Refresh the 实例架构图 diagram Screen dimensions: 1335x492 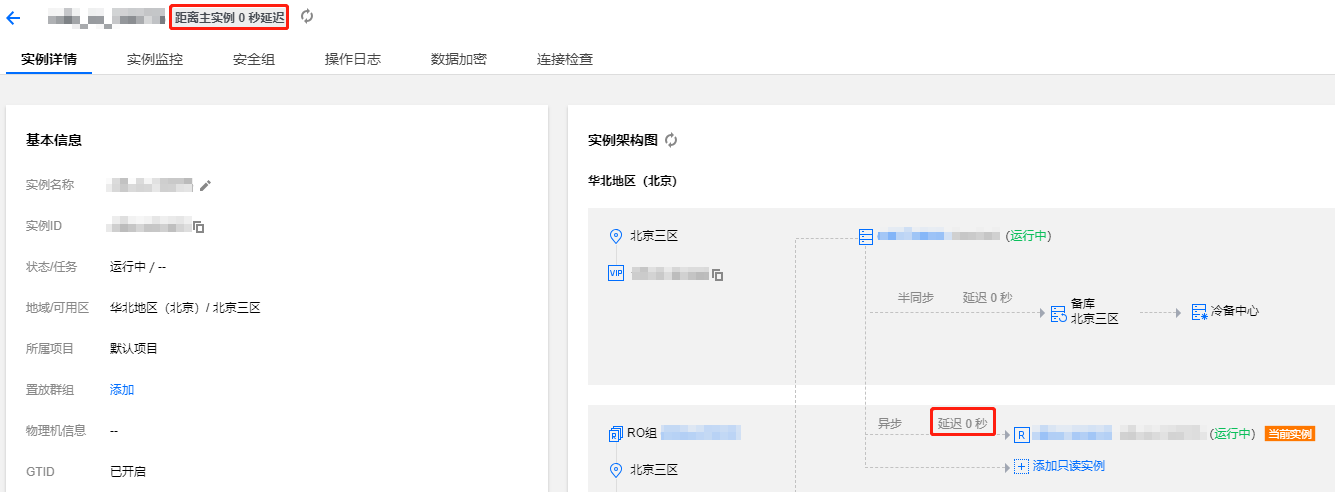point(671,141)
